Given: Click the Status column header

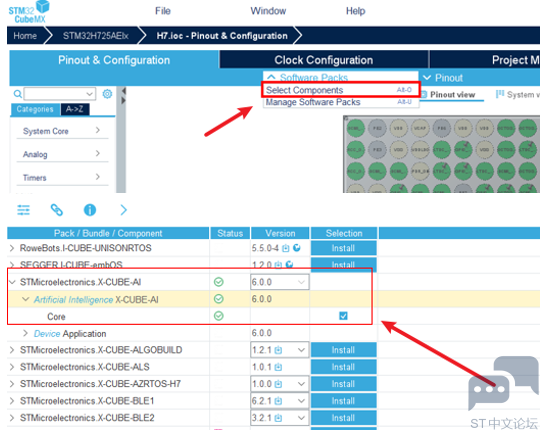Looking at the screenshot, I should 230,233.
